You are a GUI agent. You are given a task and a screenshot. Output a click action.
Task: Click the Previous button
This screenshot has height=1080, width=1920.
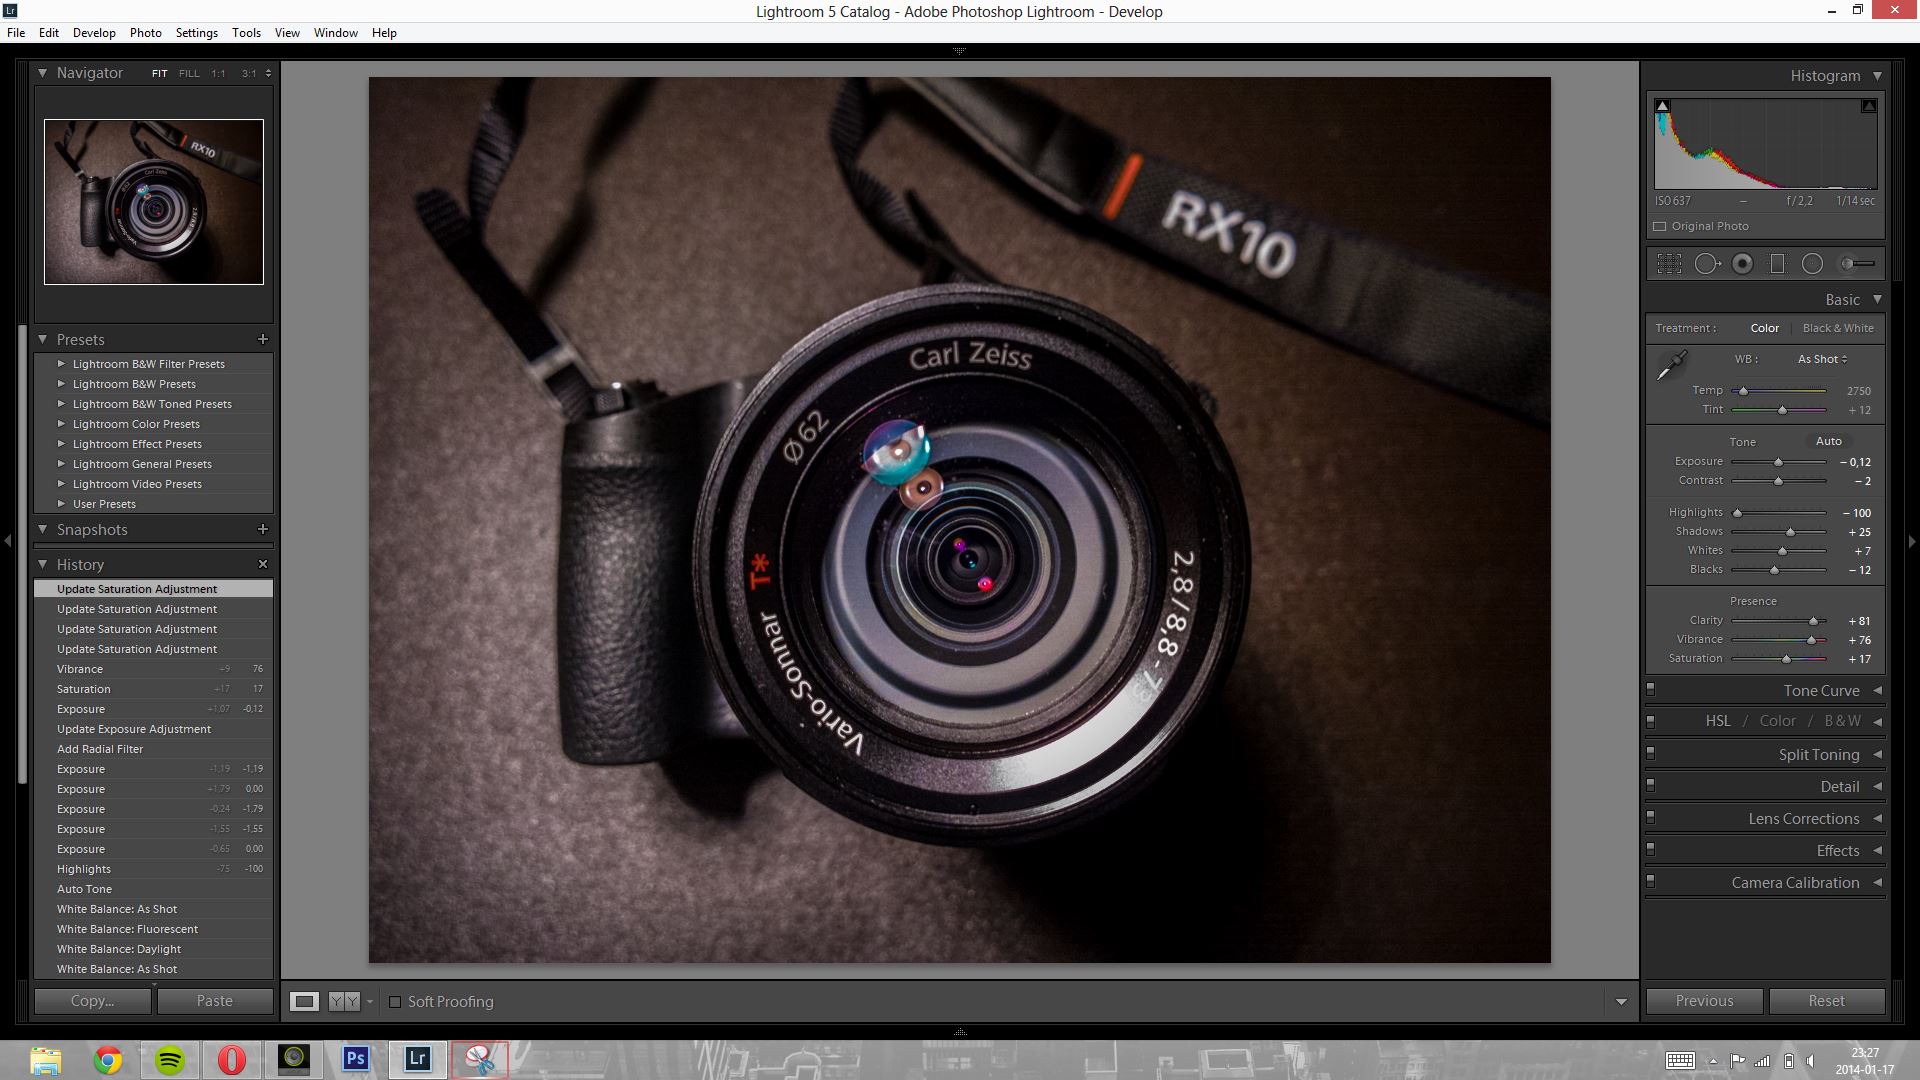pyautogui.click(x=1705, y=1001)
